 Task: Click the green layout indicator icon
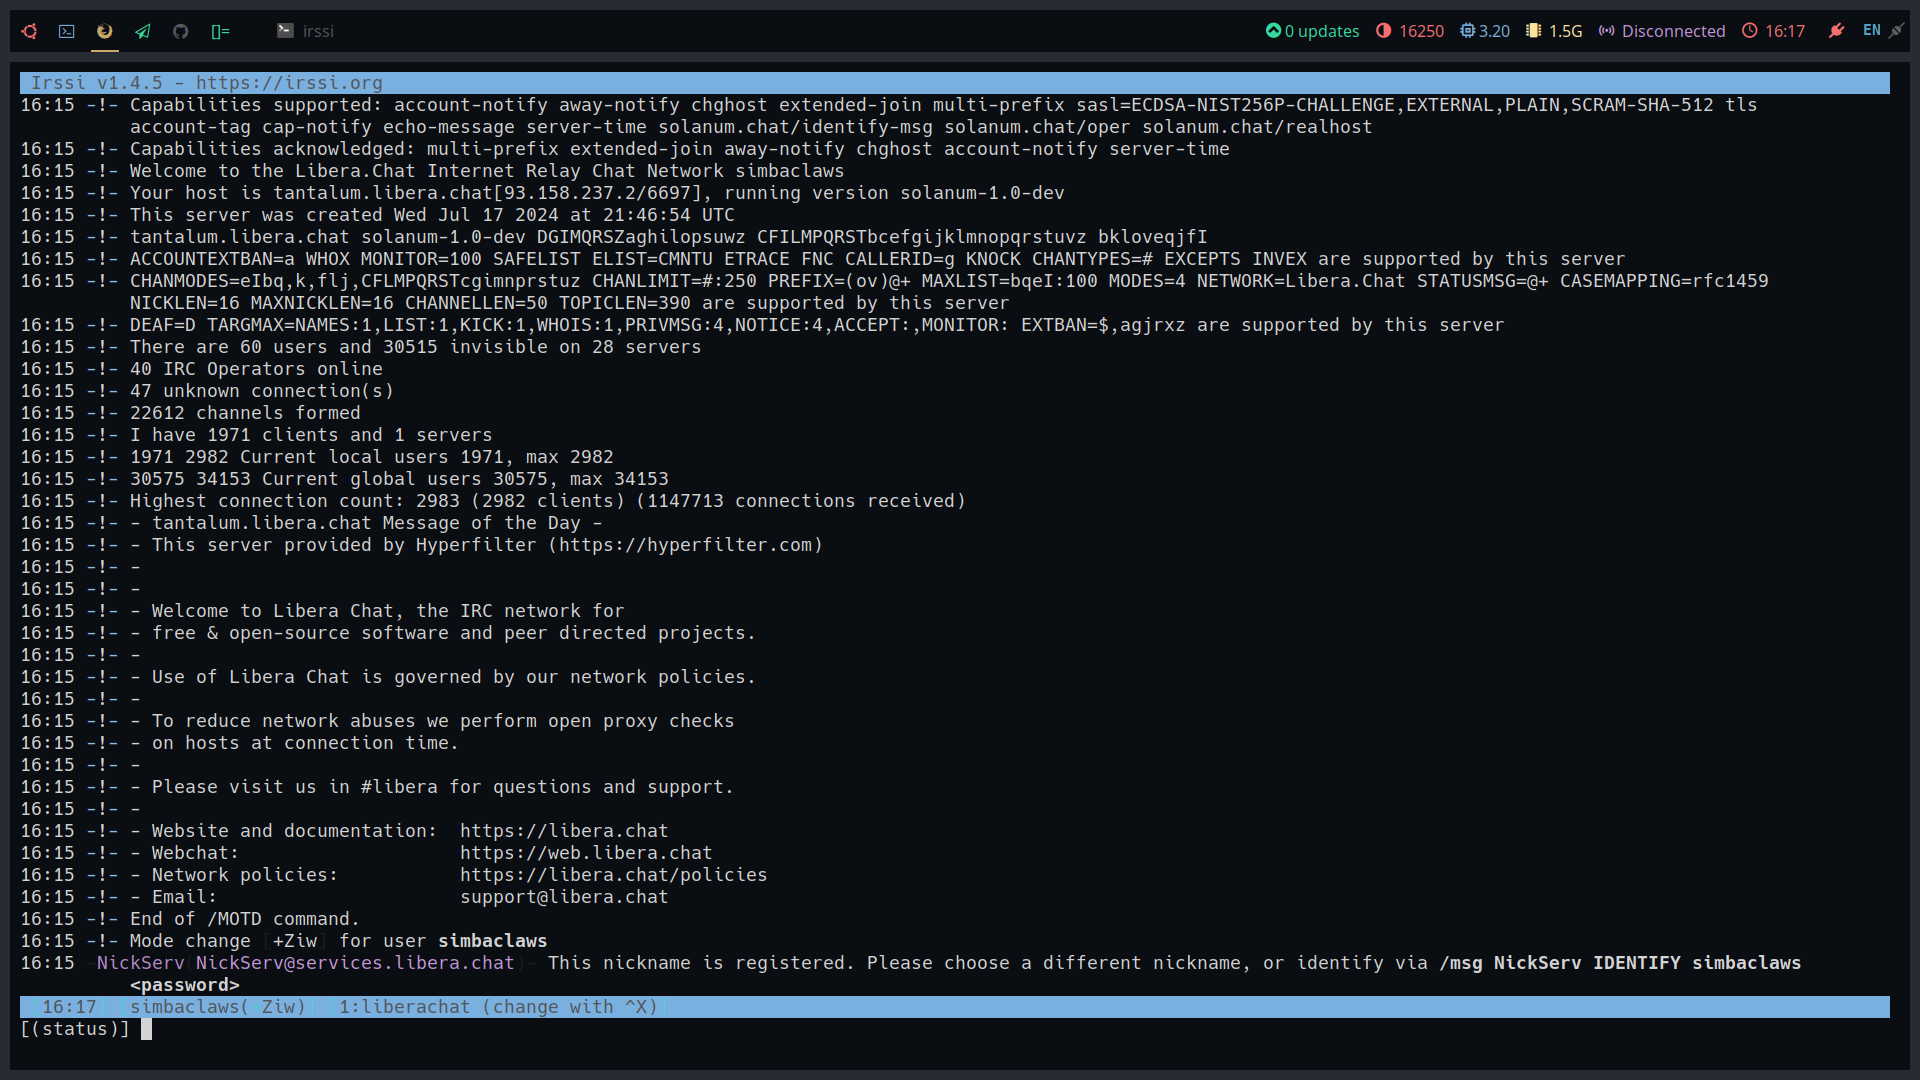[x=220, y=31]
